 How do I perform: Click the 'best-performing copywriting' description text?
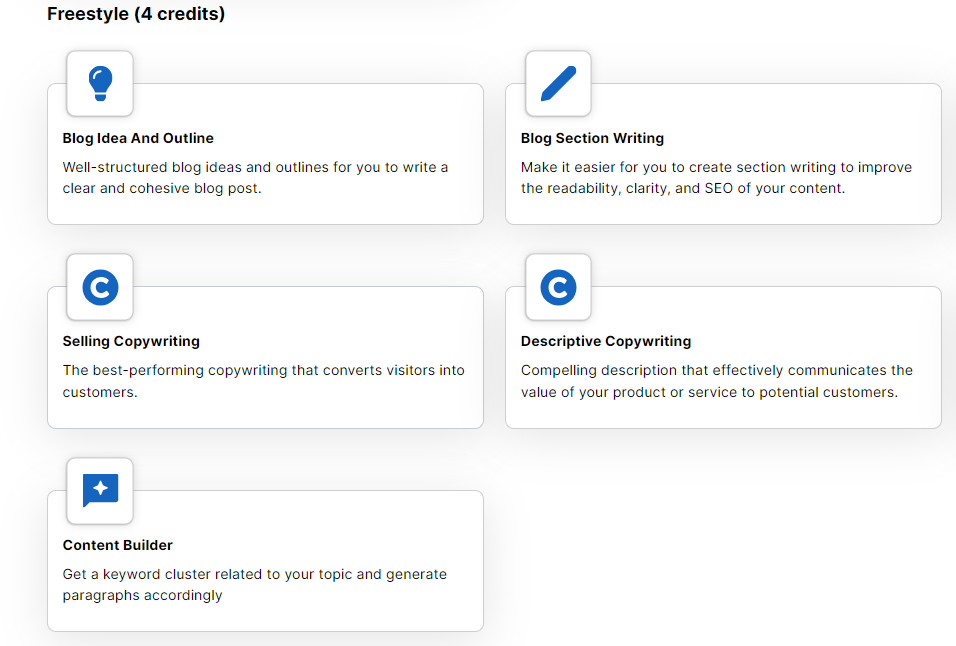(263, 381)
